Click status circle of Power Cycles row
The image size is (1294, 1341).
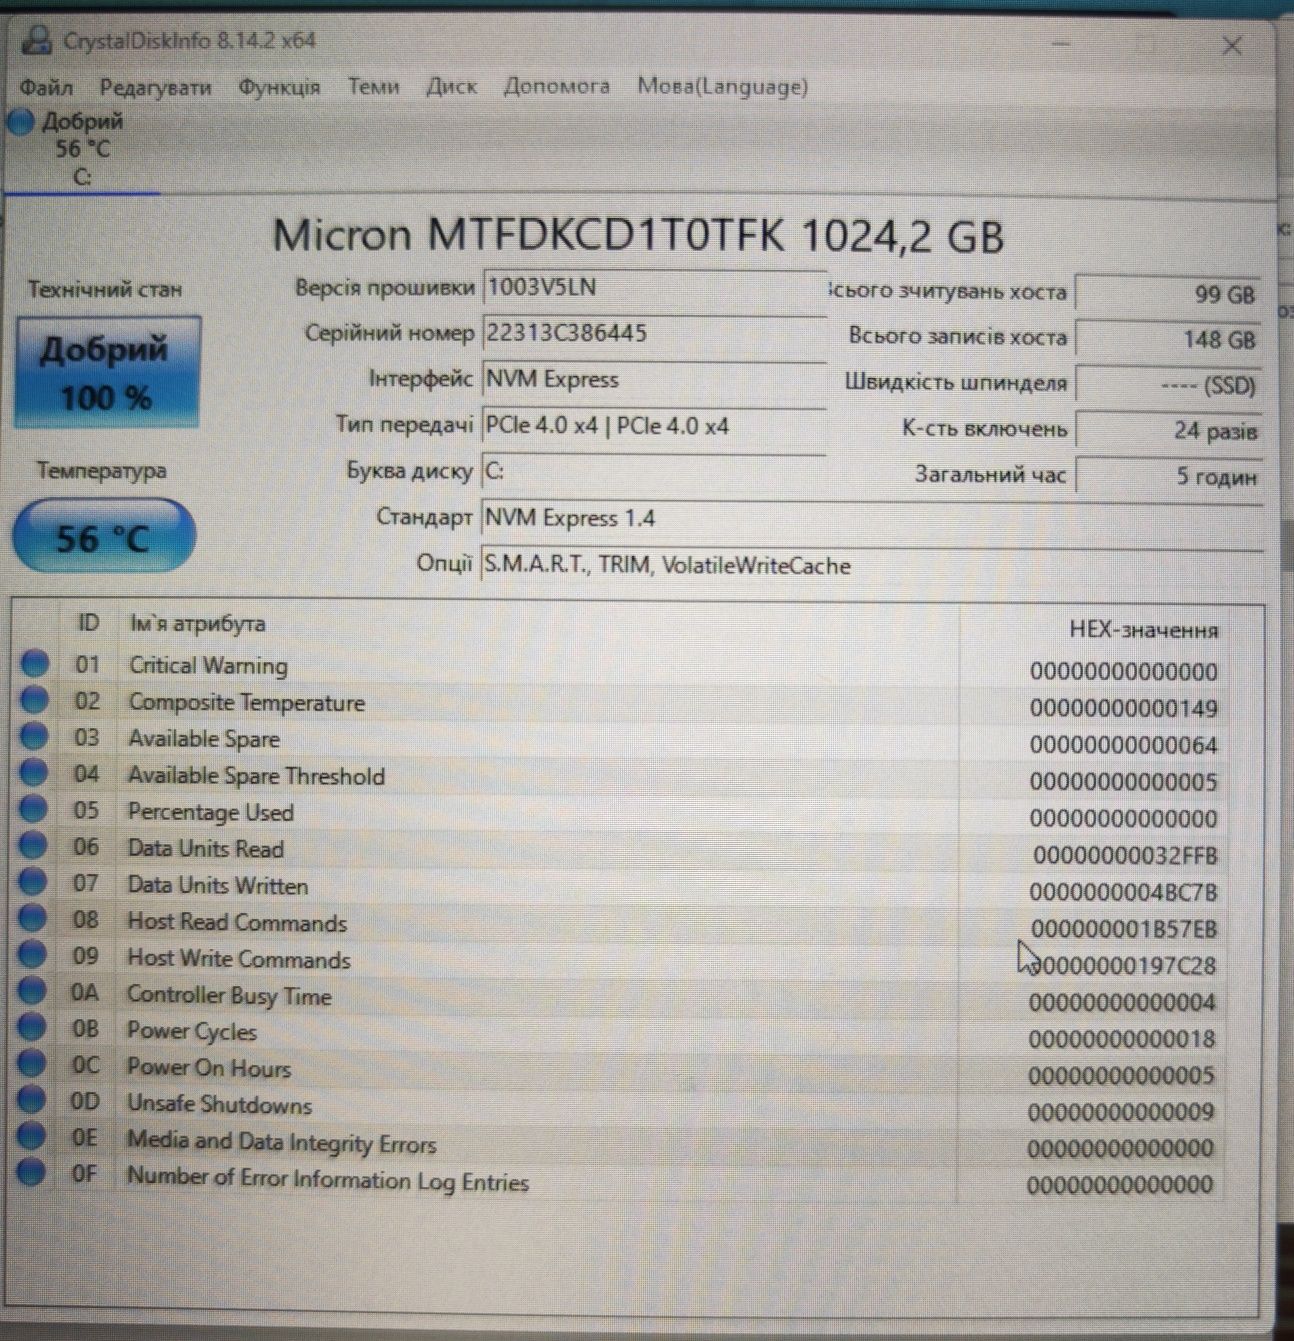tap(33, 1028)
